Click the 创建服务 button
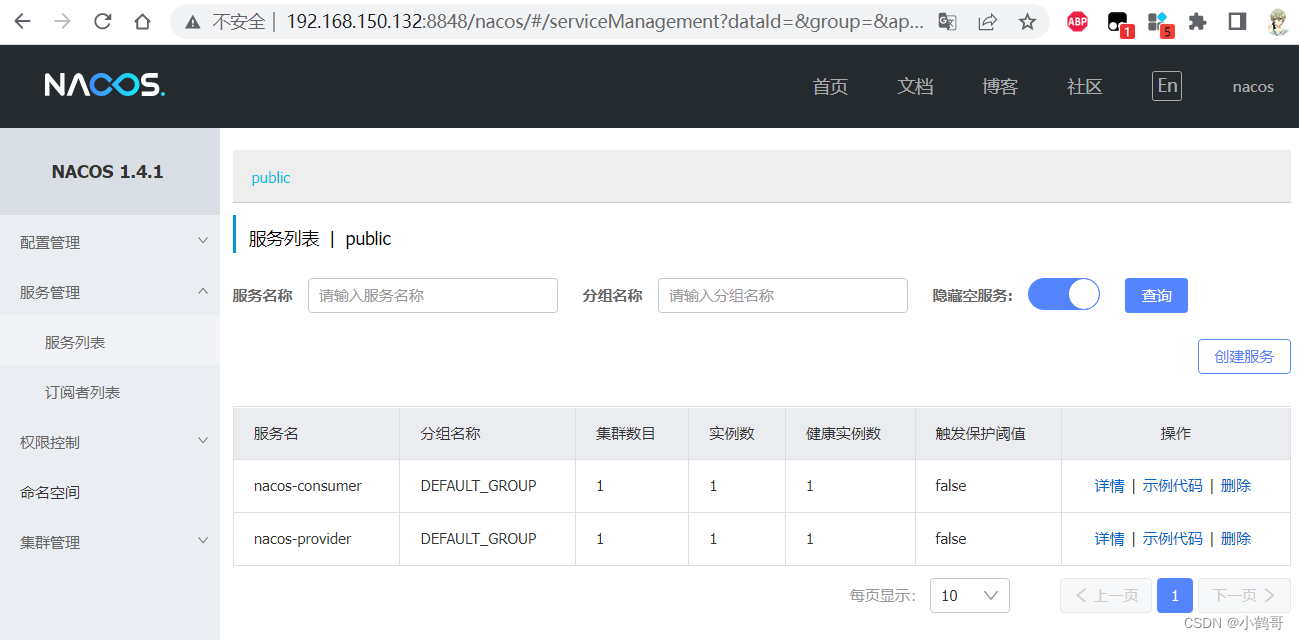The height and width of the screenshot is (640, 1299). click(1244, 356)
